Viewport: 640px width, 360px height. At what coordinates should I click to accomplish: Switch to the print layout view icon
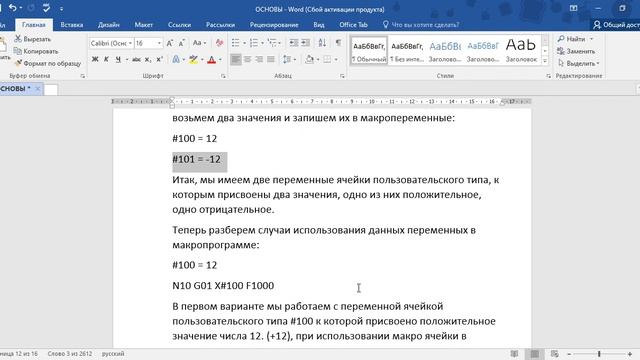(x=534, y=354)
